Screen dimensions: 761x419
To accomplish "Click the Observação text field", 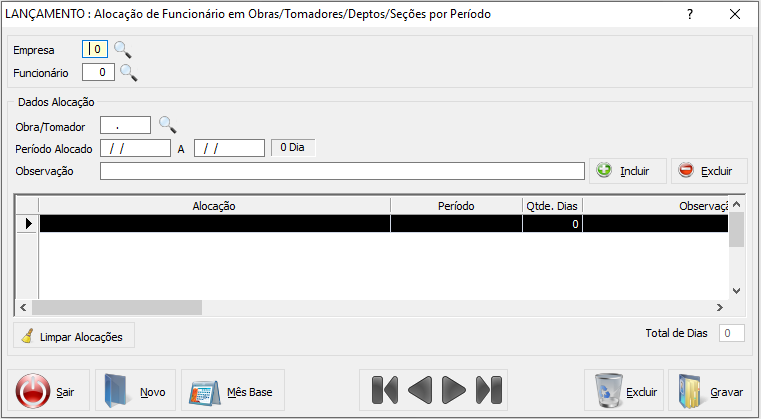I will [x=342, y=171].
